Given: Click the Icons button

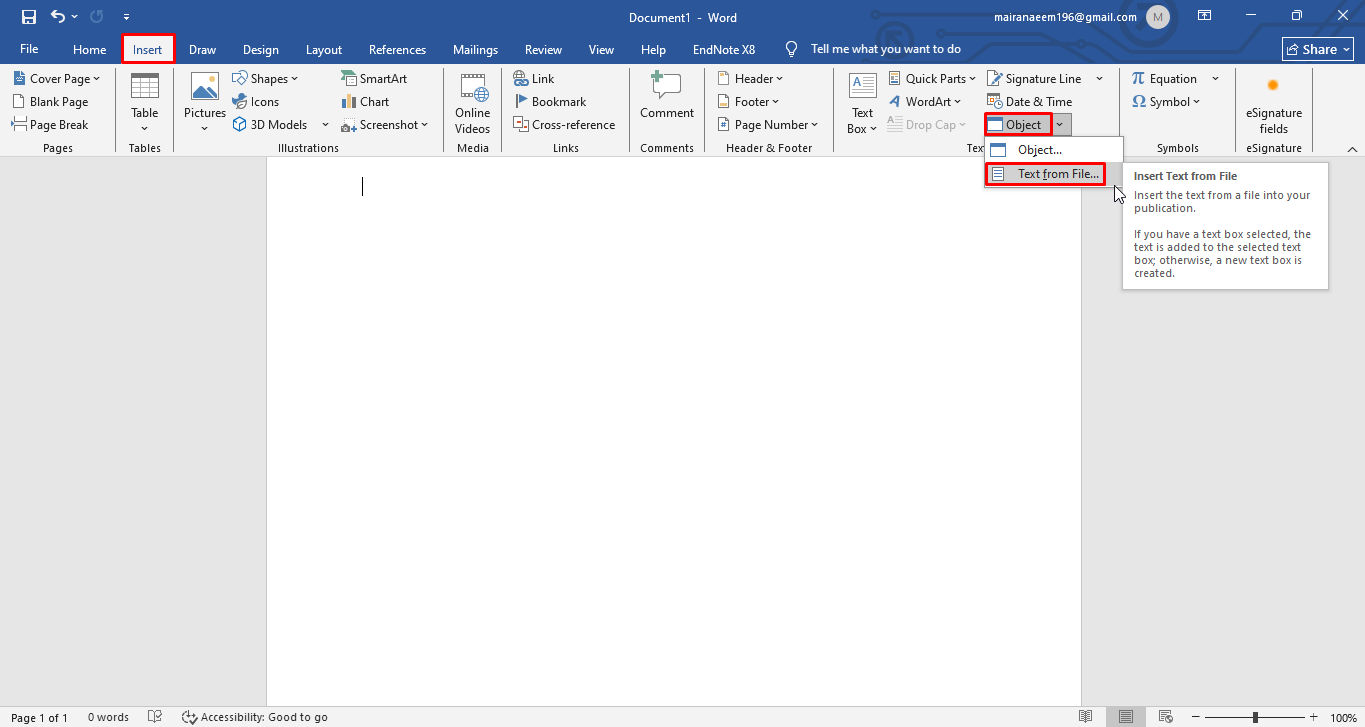Looking at the screenshot, I should point(256,102).
